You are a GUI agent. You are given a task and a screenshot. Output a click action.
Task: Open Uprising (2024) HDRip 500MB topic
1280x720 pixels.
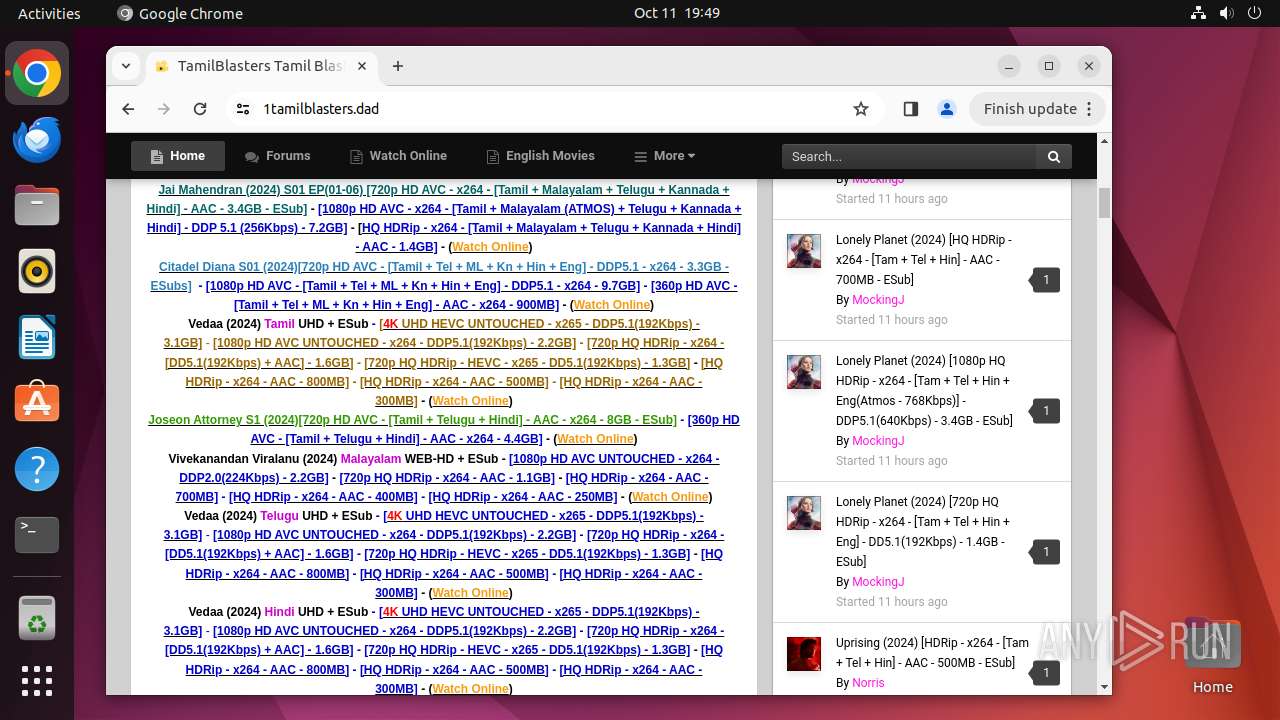click(932, 653)
